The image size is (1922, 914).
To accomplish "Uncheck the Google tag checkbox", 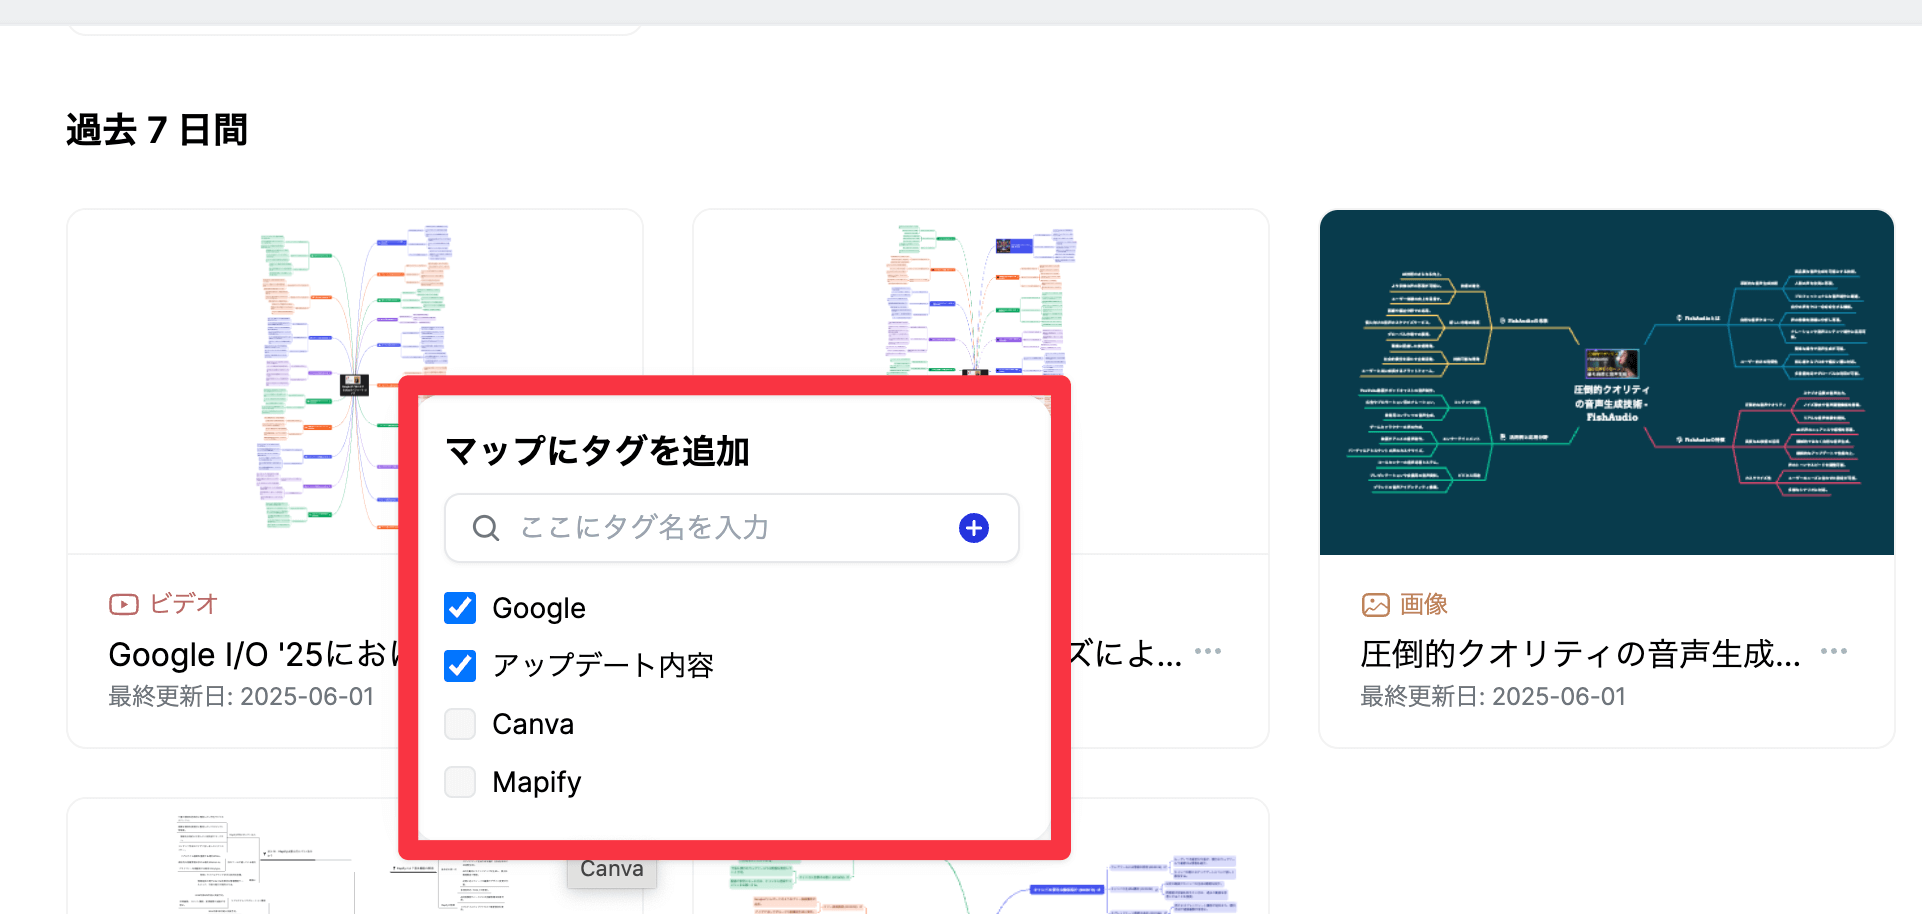I will (460, 608).
